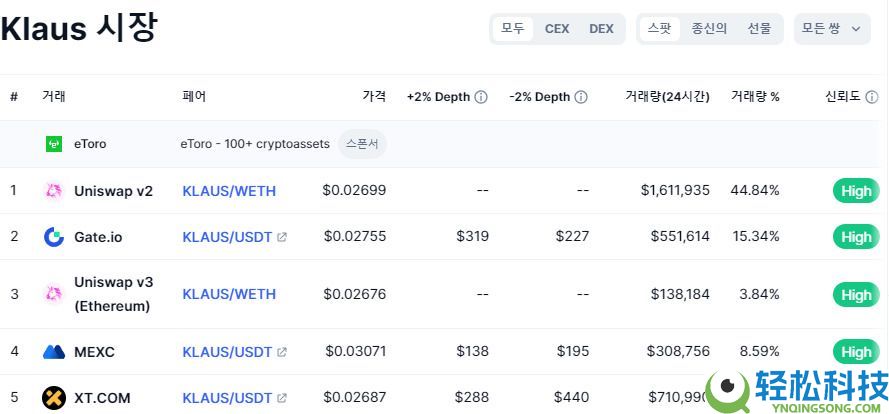Open the MEXC KLAUS/USDT pair link
The width and height of the screenshot is (889, 414).
tap(227, 352)
